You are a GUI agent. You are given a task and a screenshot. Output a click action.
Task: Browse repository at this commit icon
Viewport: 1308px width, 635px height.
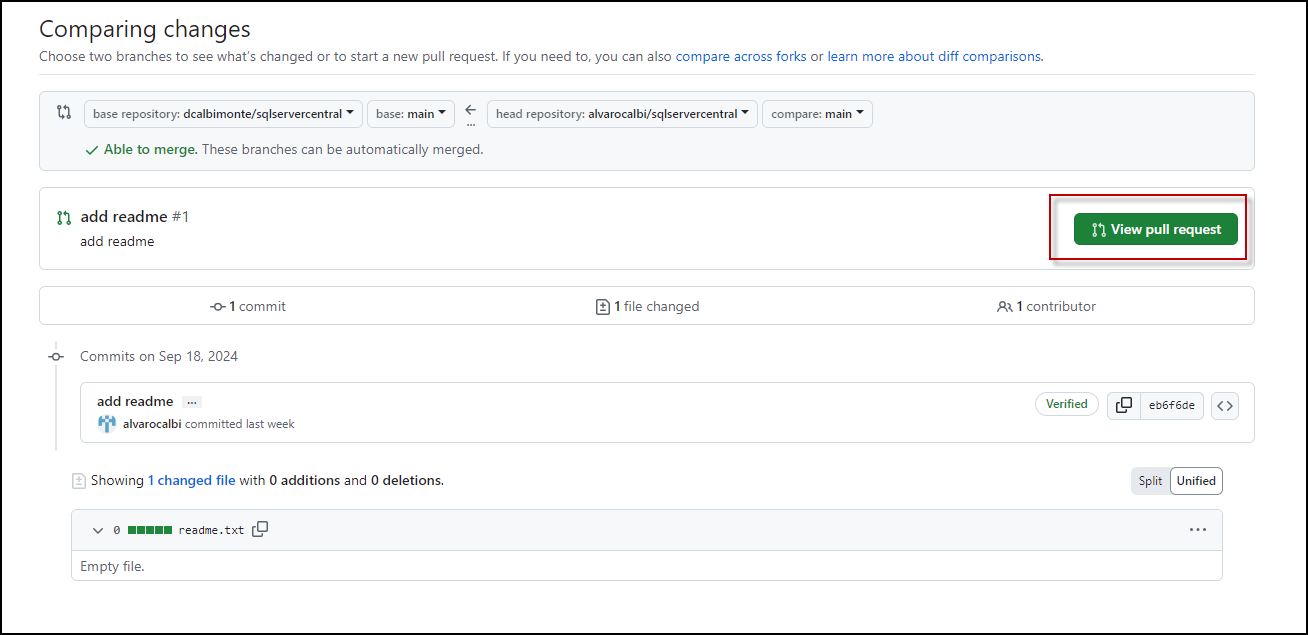point(1225,405)
